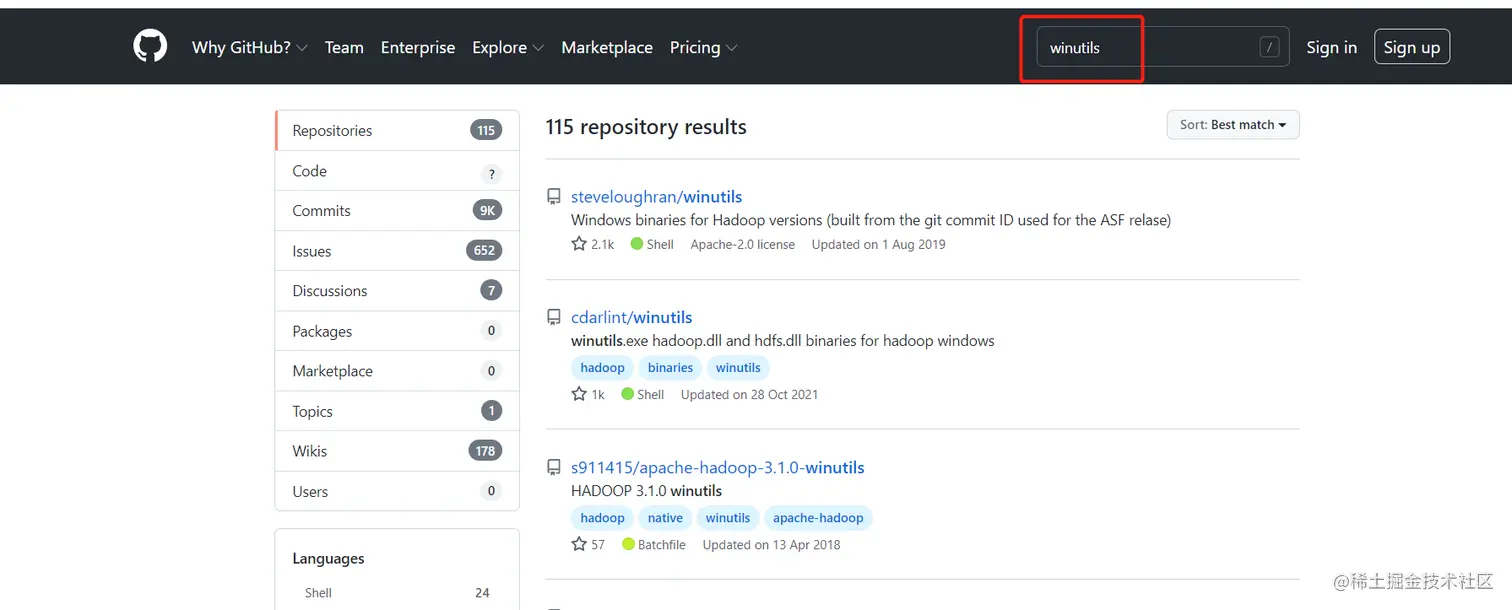Select the Code results filter
1512x610 pixels.
point(397,171)
